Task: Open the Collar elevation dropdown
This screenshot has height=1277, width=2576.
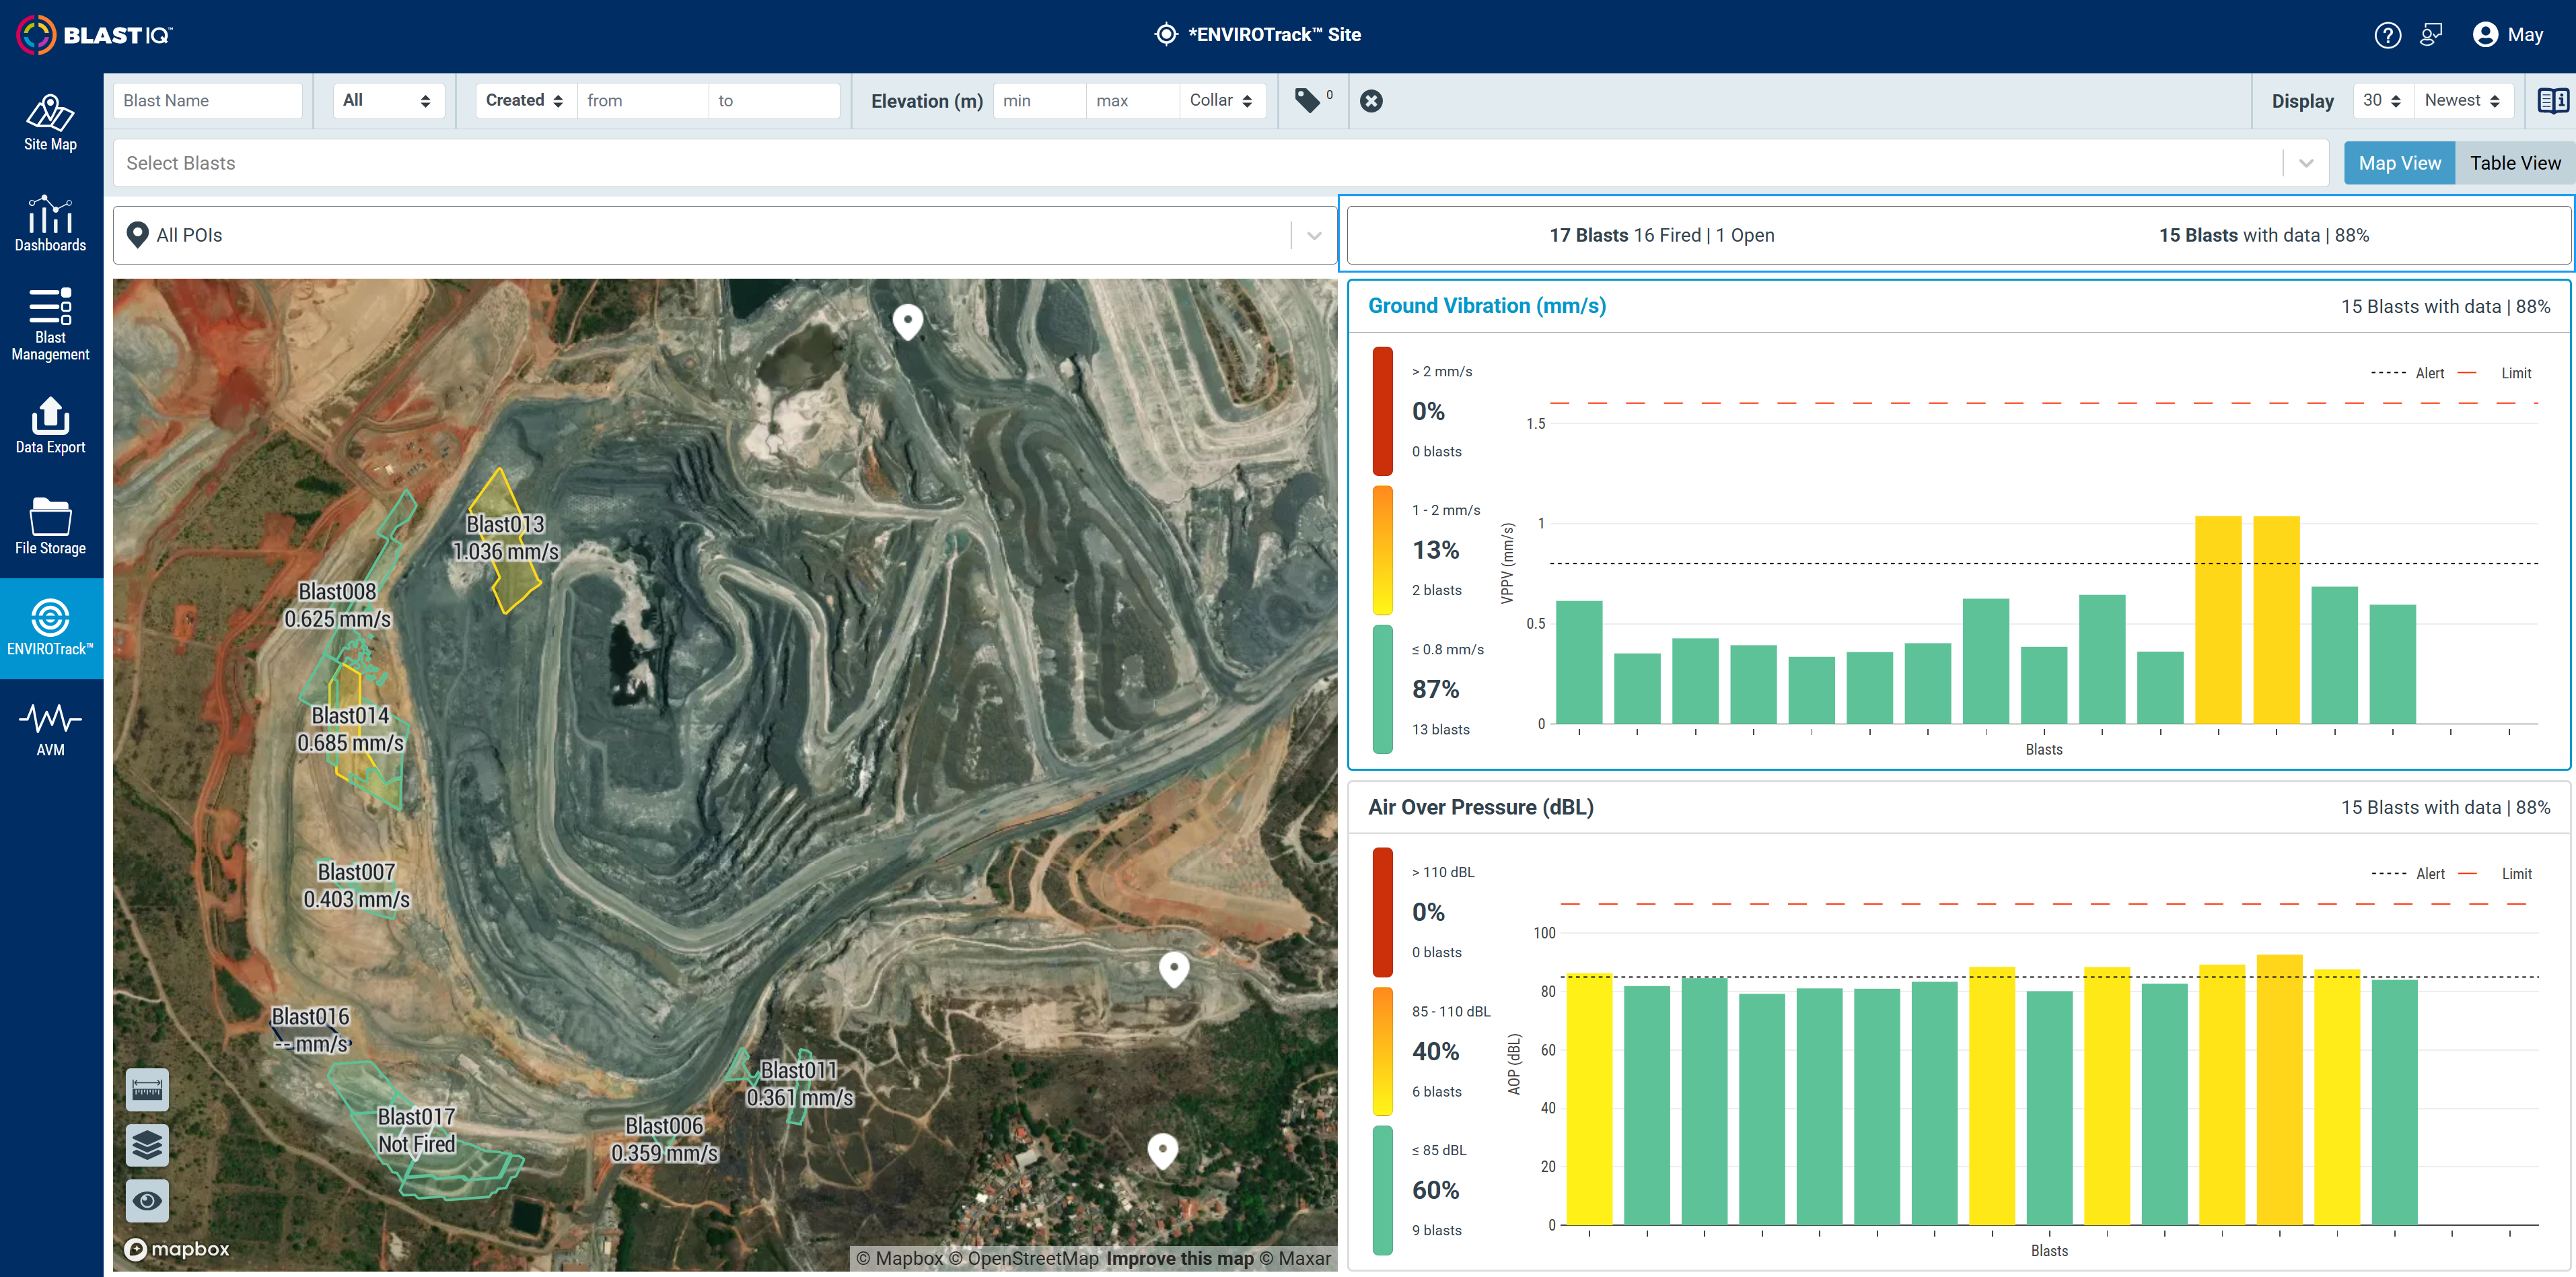Action: tap(1222, 100)
